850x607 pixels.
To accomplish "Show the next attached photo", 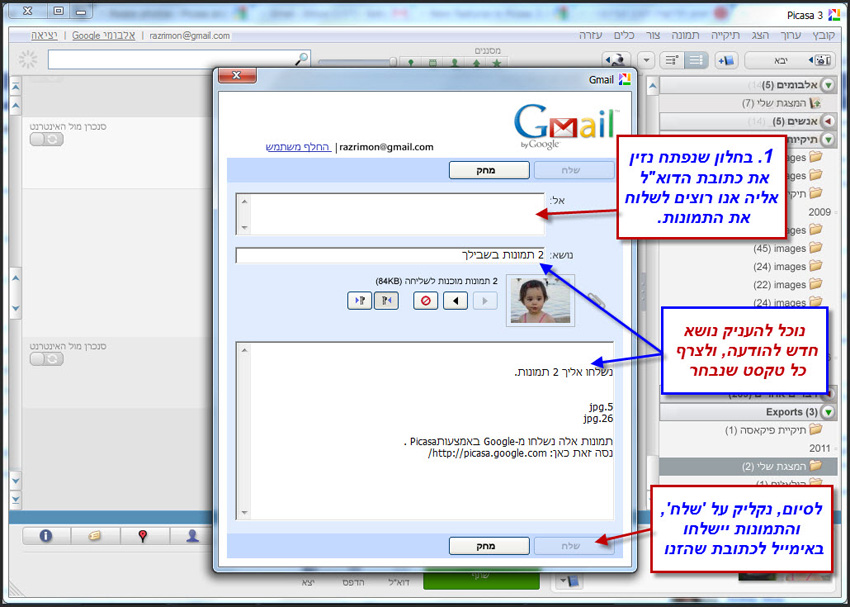I will tap(485, 300).
